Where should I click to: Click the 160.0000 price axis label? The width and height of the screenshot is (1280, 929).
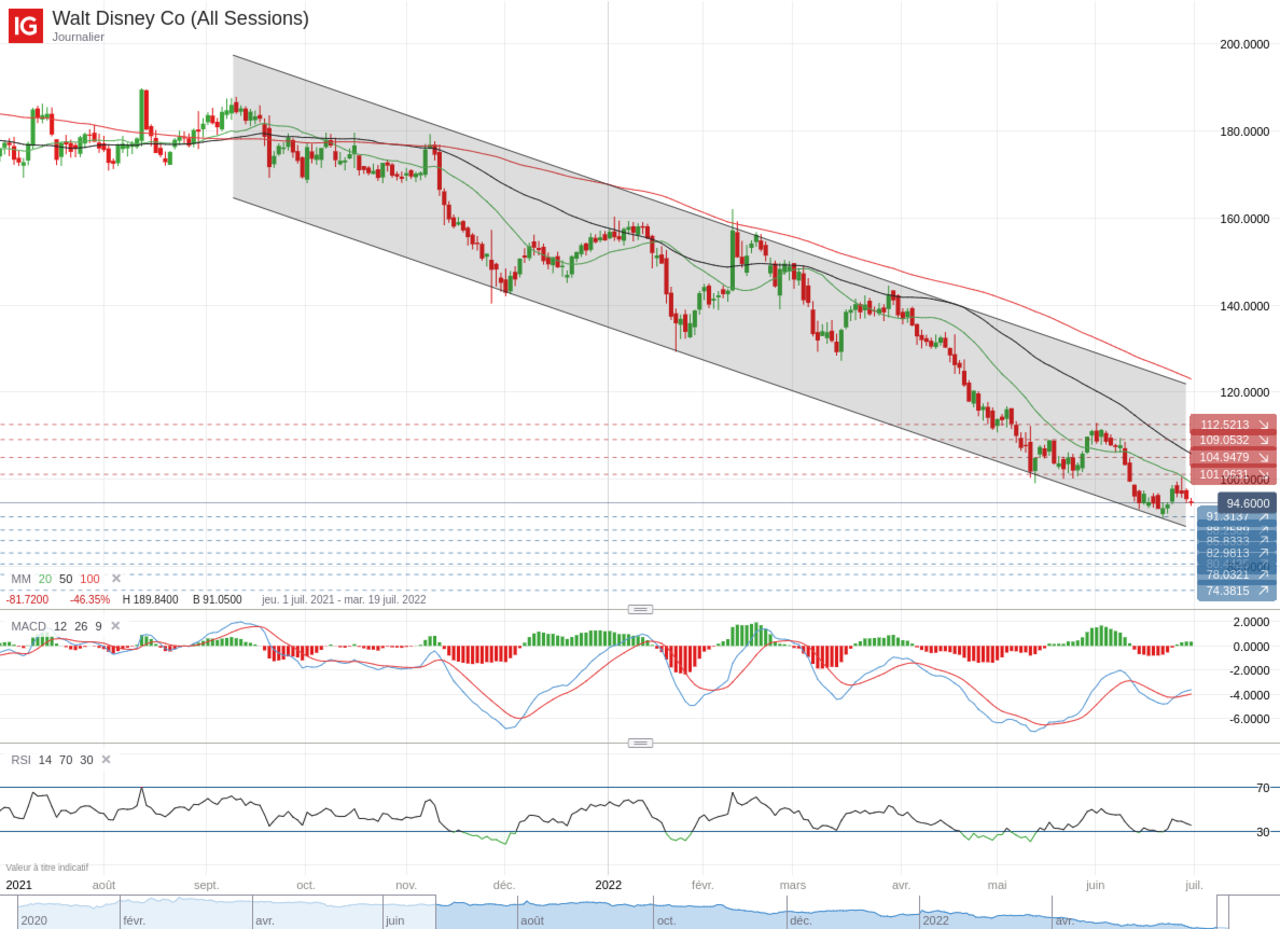[x=1244, y=219]
